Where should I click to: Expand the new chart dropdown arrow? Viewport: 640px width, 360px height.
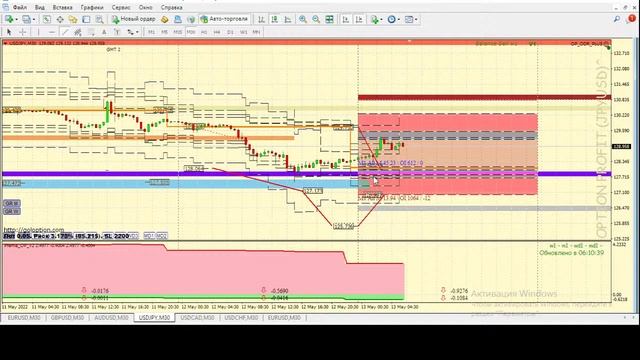click(16, 19)
